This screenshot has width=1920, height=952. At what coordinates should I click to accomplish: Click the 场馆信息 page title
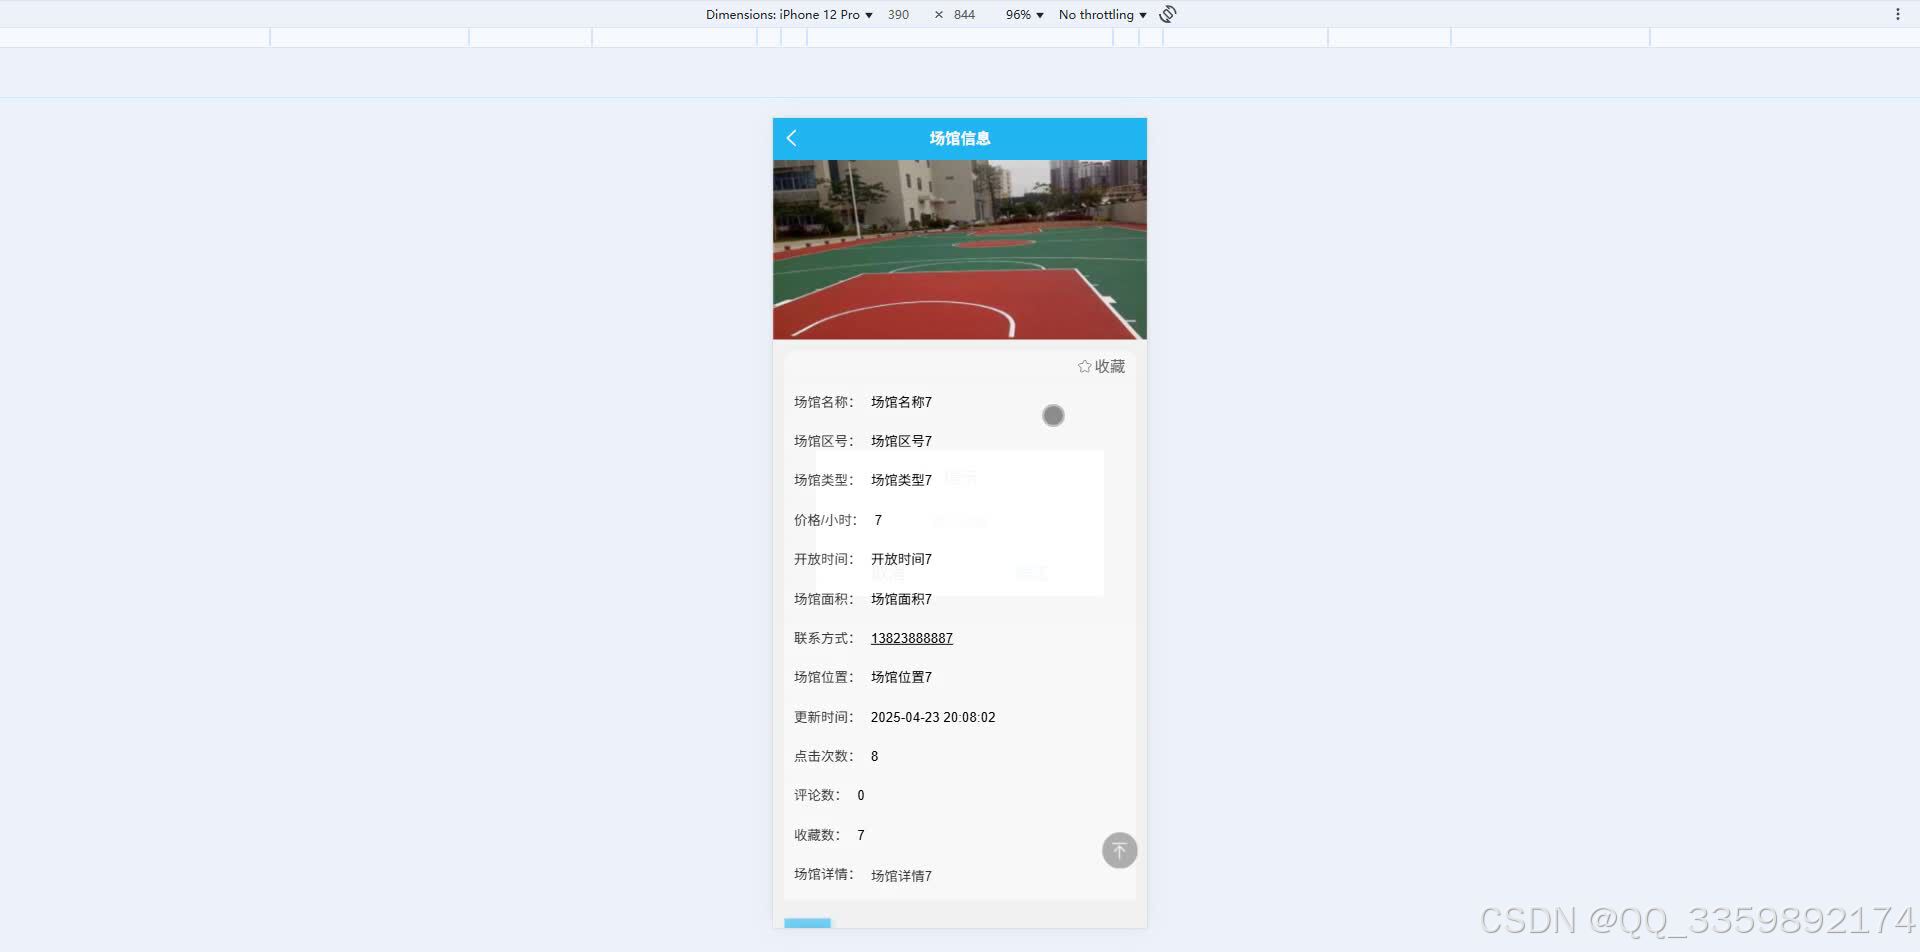pos(959,138)
